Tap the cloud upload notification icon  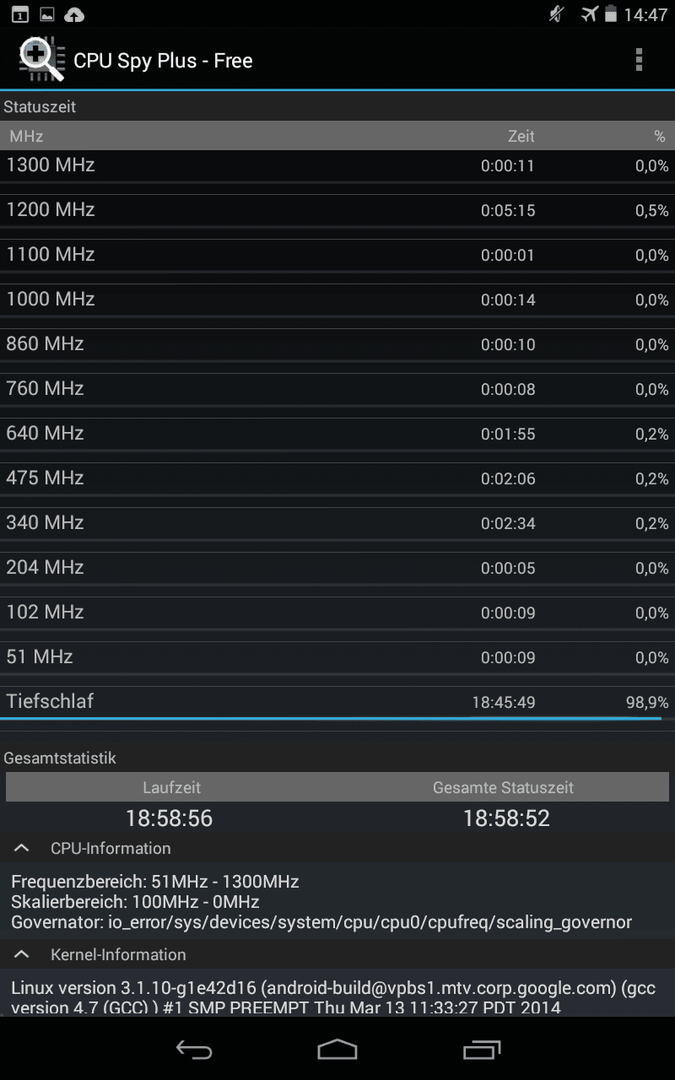coord(74,14)
